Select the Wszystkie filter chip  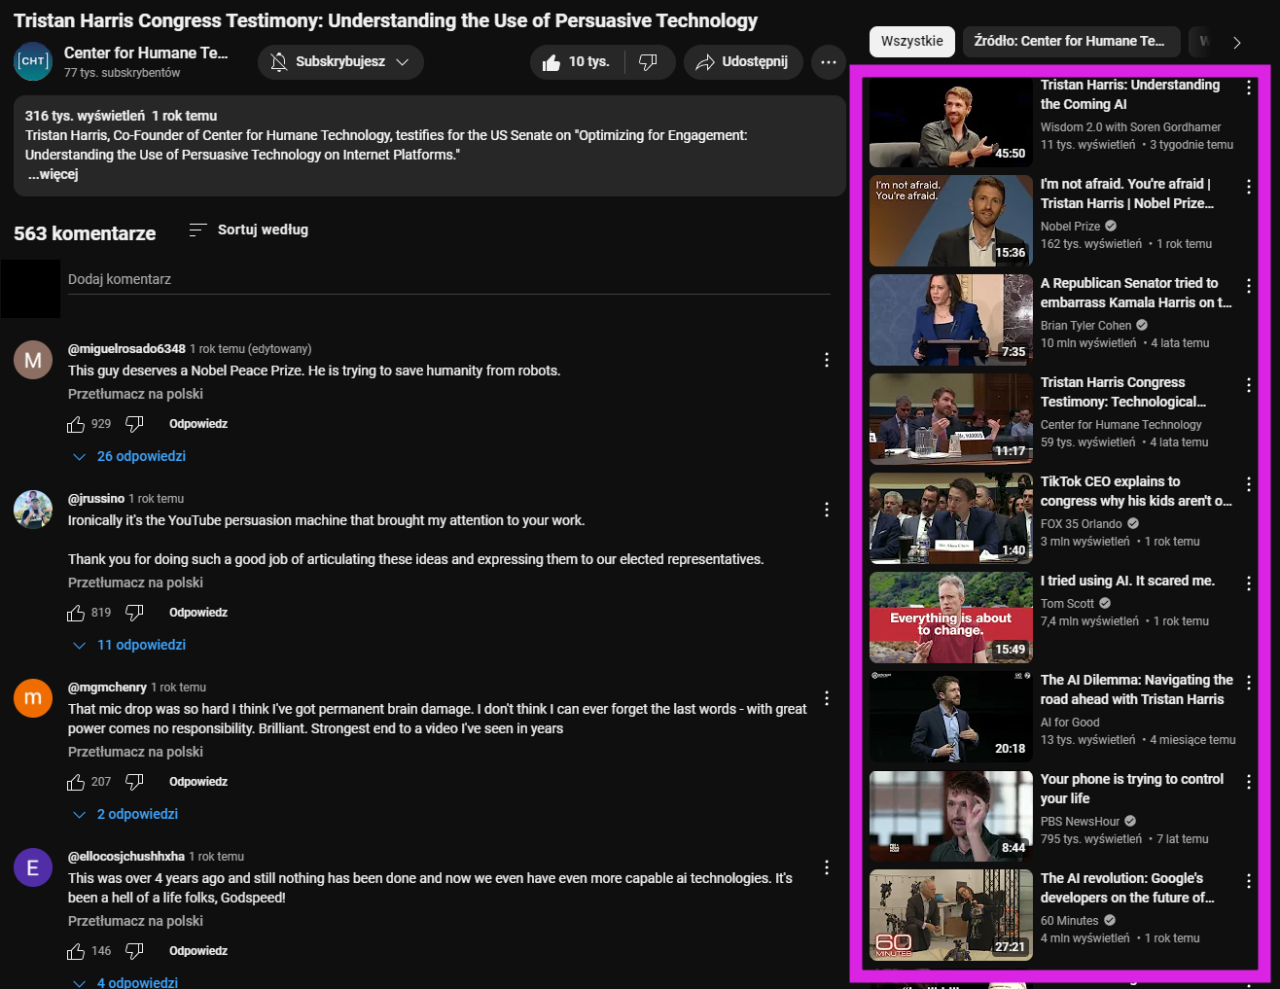[912, 41]
